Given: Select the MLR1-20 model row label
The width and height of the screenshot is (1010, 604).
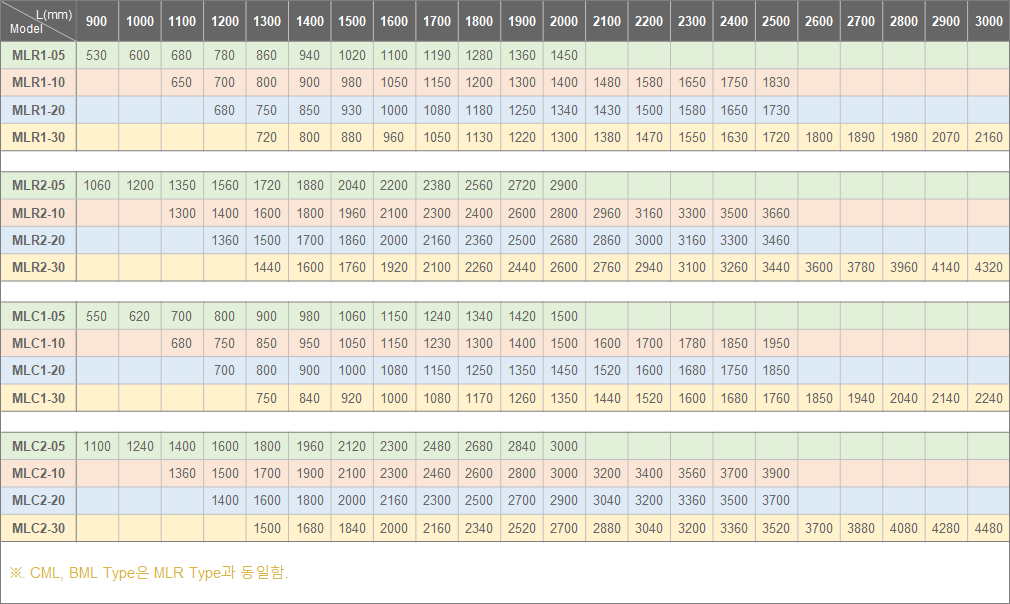Looking at the screenshot, I should (x=38, y=110).
